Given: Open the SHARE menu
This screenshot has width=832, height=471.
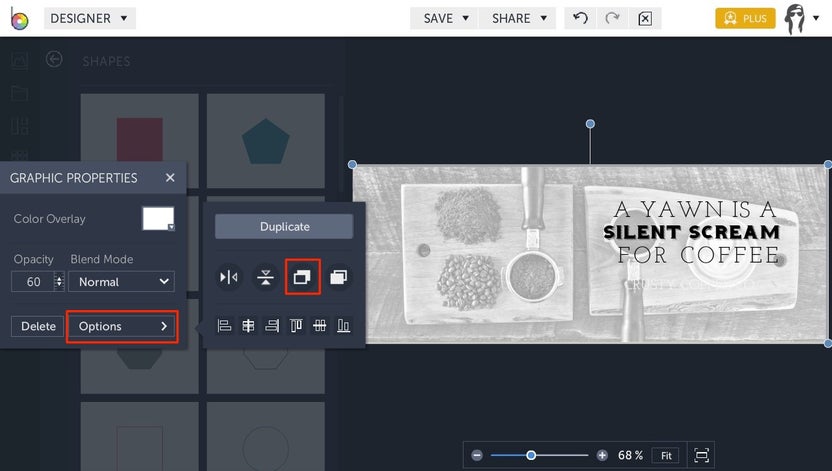Looking at the screenshot, I should pos(518,19).
